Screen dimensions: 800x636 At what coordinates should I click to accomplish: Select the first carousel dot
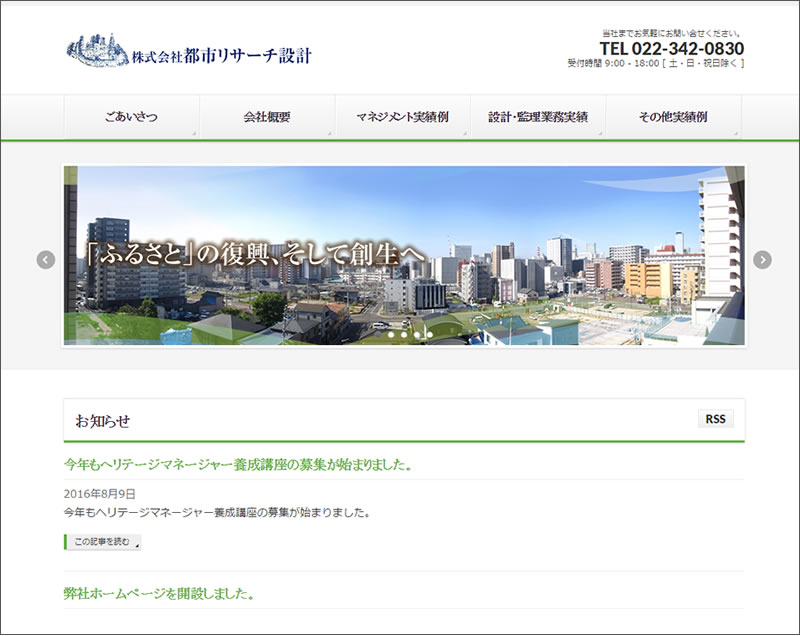tap(378, 334)
